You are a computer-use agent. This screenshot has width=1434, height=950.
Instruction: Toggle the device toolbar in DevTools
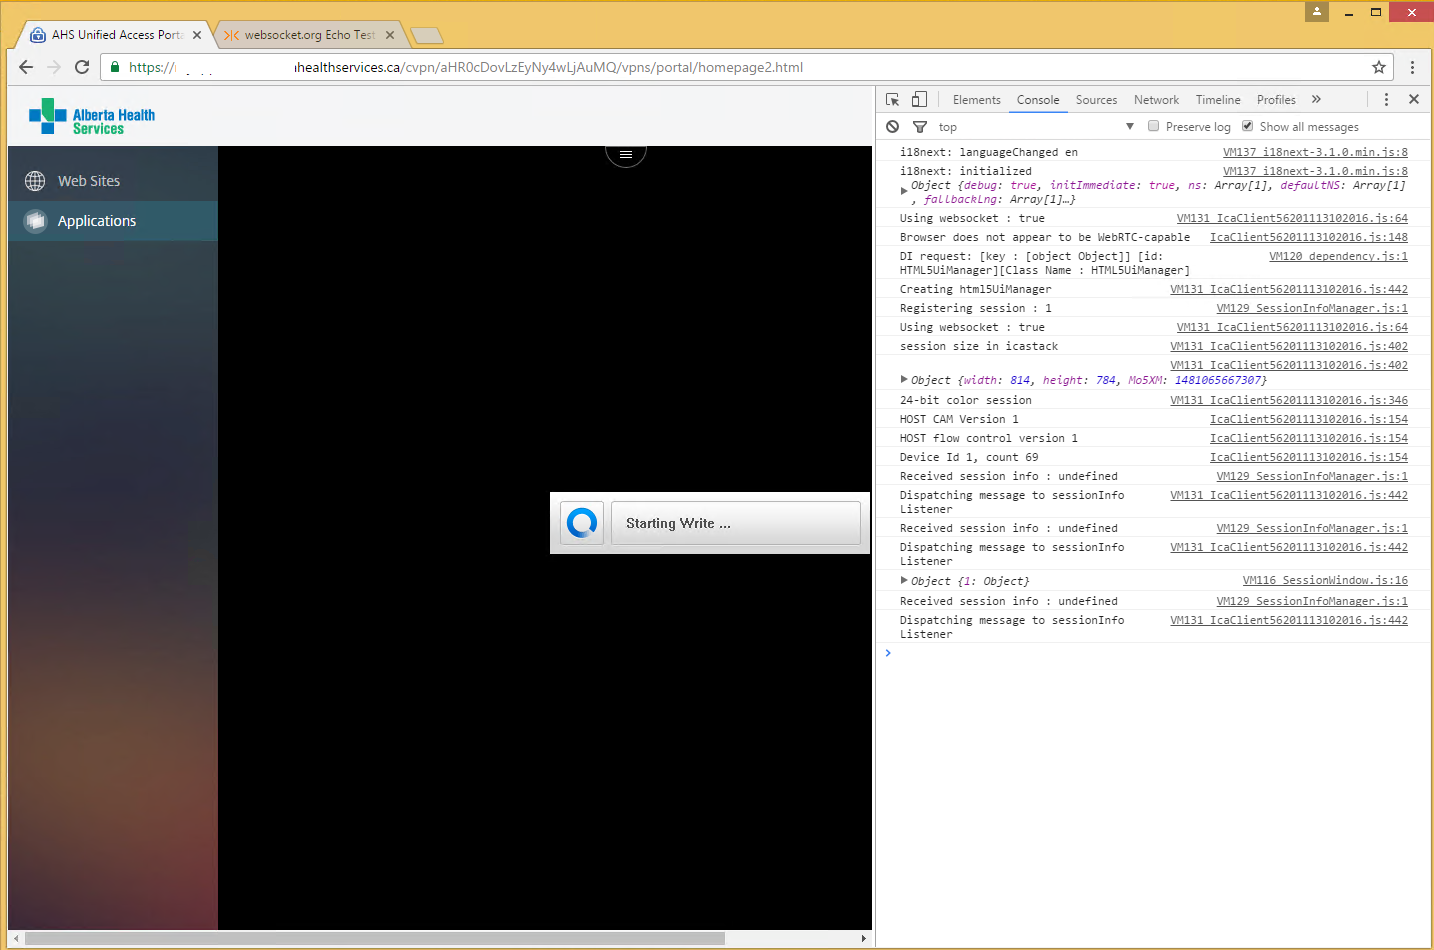pyautogui.click(x=918, y=99)
